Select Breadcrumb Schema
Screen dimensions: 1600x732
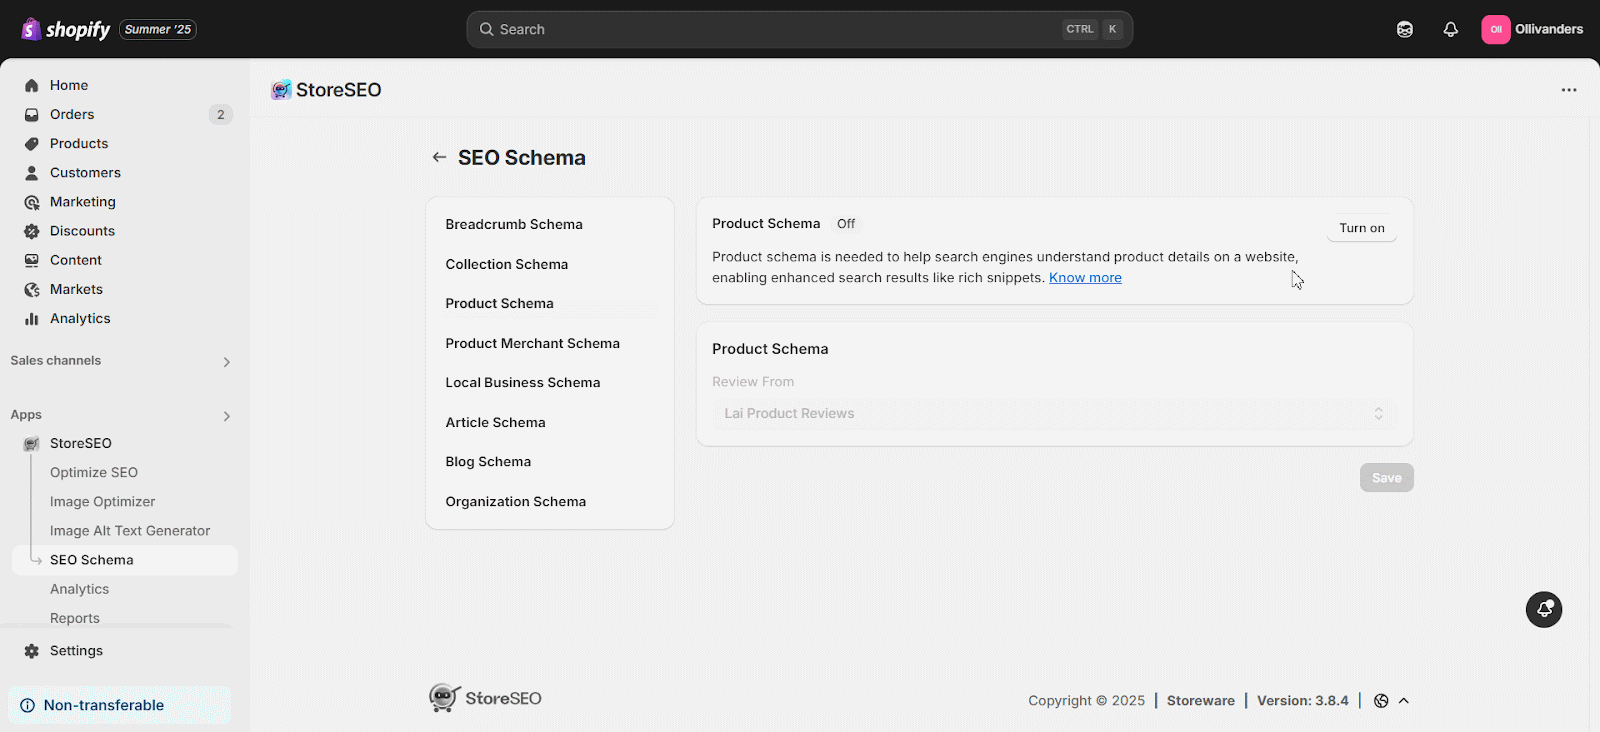[514, 225]
